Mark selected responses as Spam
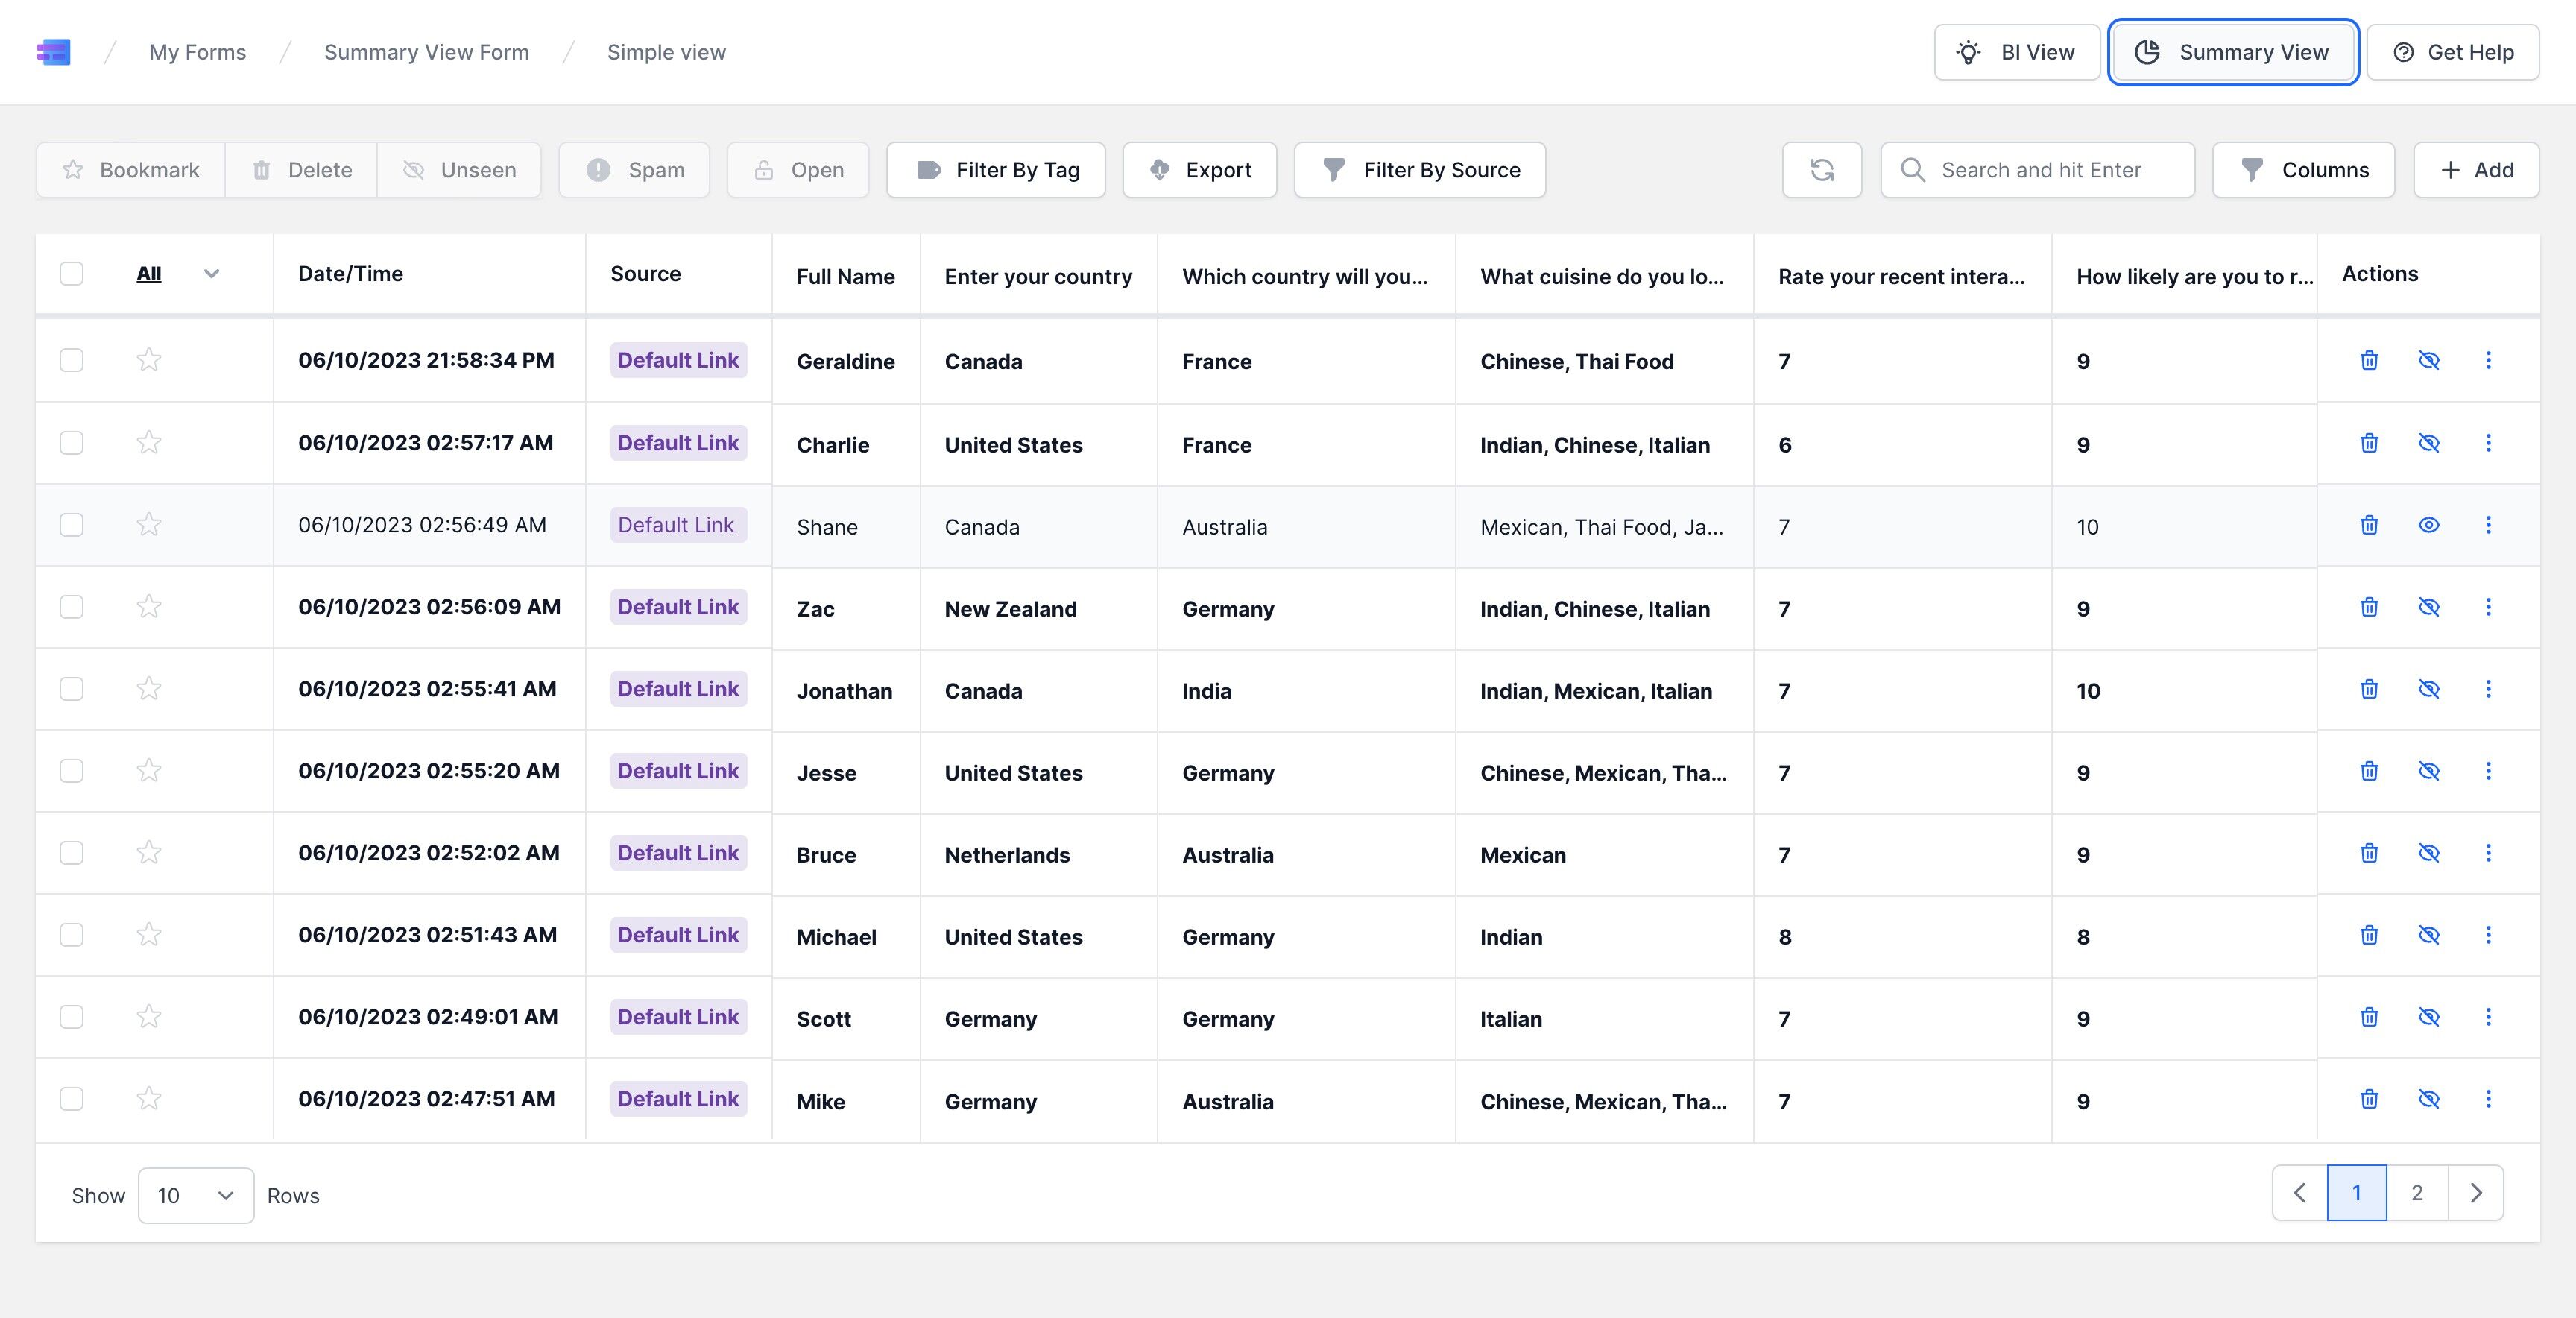2576x1318 pixels. (x=634, y=170)
